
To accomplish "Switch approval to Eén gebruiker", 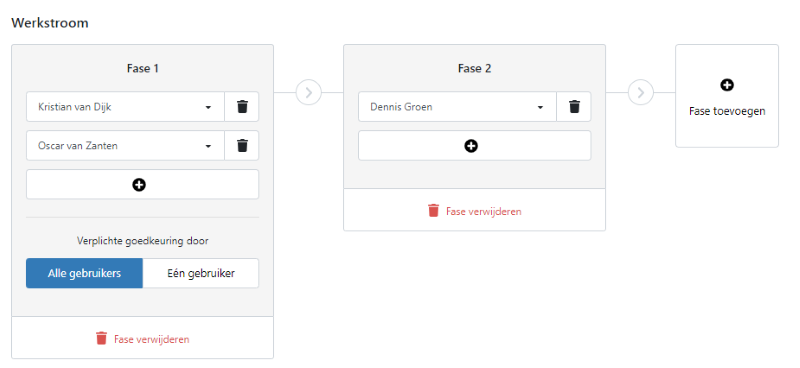I will (x=201, y=273).
